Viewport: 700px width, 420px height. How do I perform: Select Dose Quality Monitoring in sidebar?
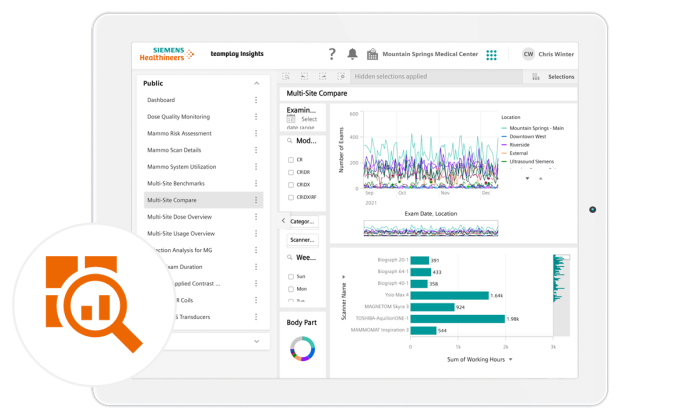pyautogui.click(x=178, y=117)
